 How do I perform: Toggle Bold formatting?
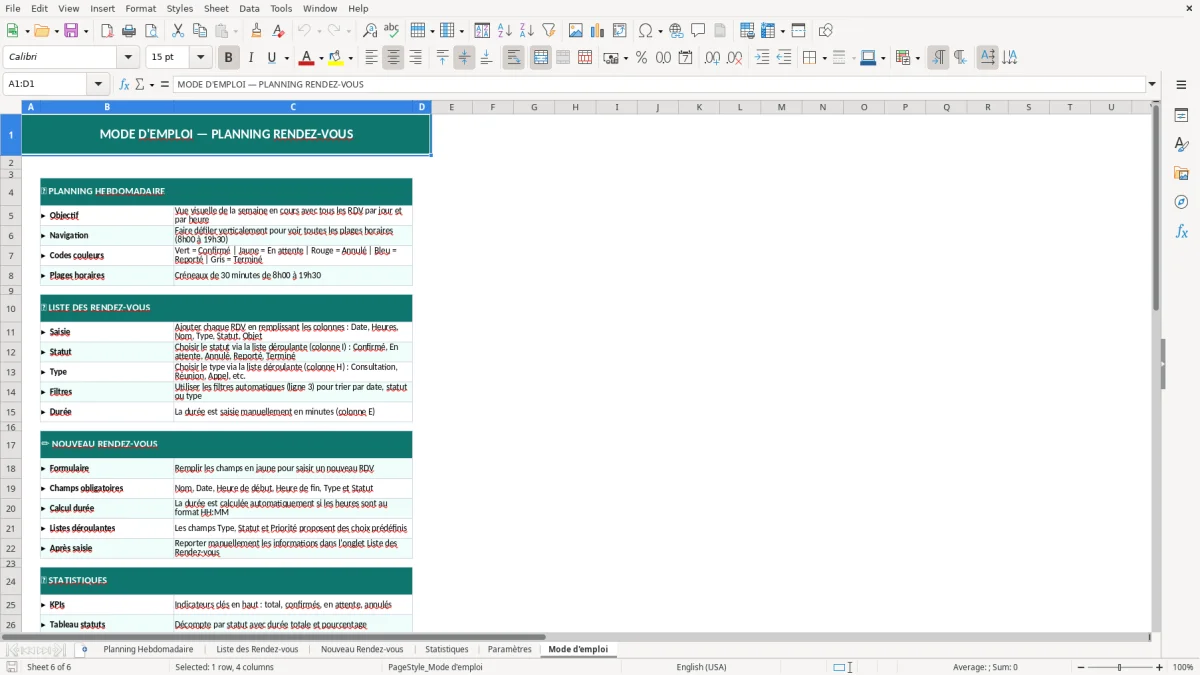pos(228,58)
